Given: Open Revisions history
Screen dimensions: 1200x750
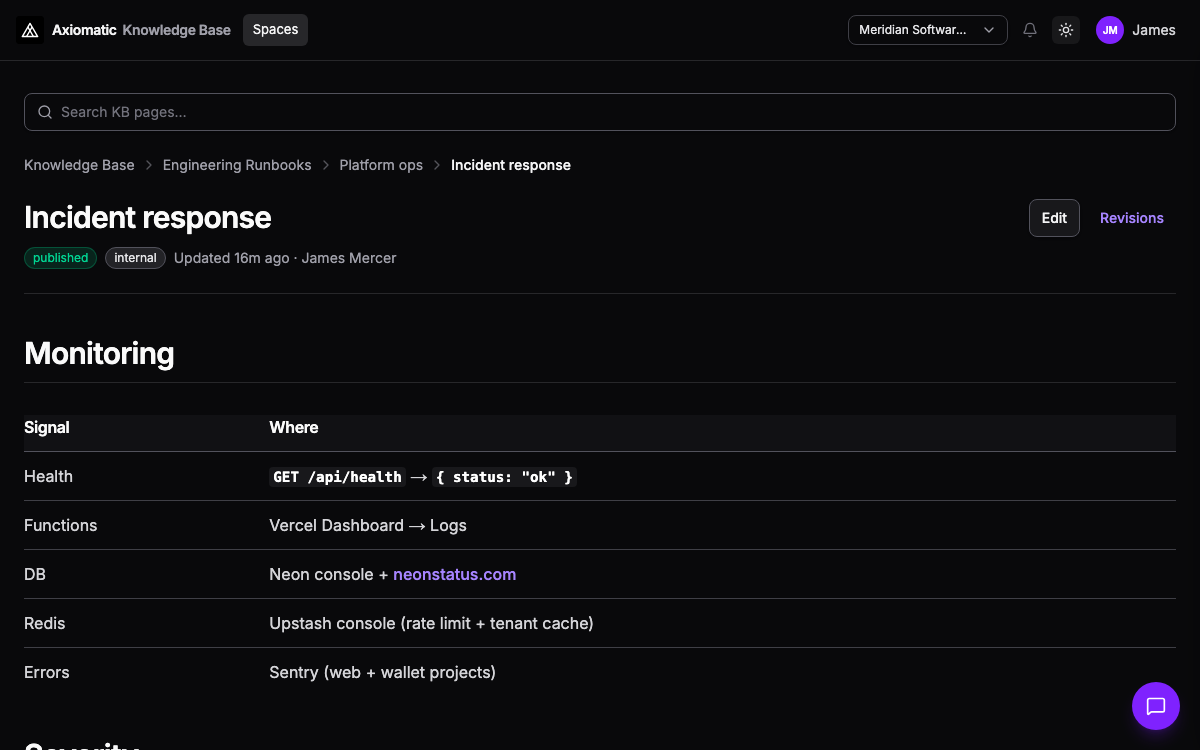Looking at the screenshot, I should [x=1132, y=218].
